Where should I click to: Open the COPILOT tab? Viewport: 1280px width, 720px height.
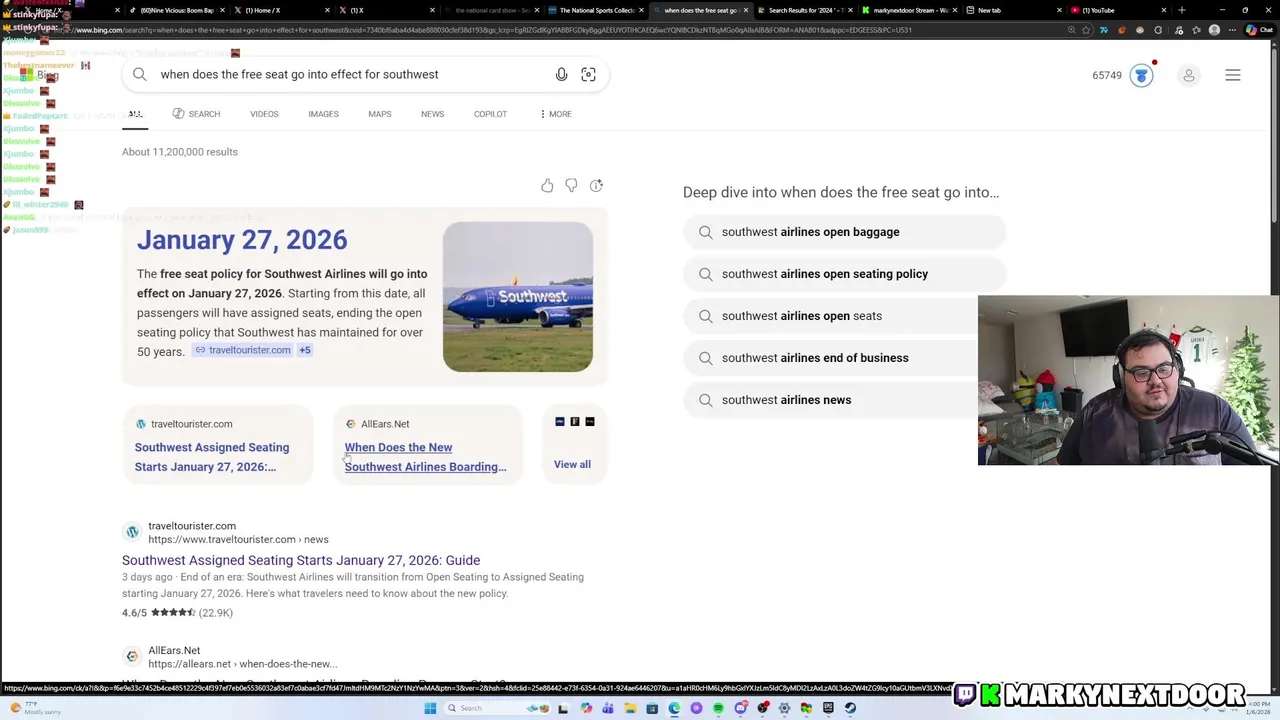(490, 114)
